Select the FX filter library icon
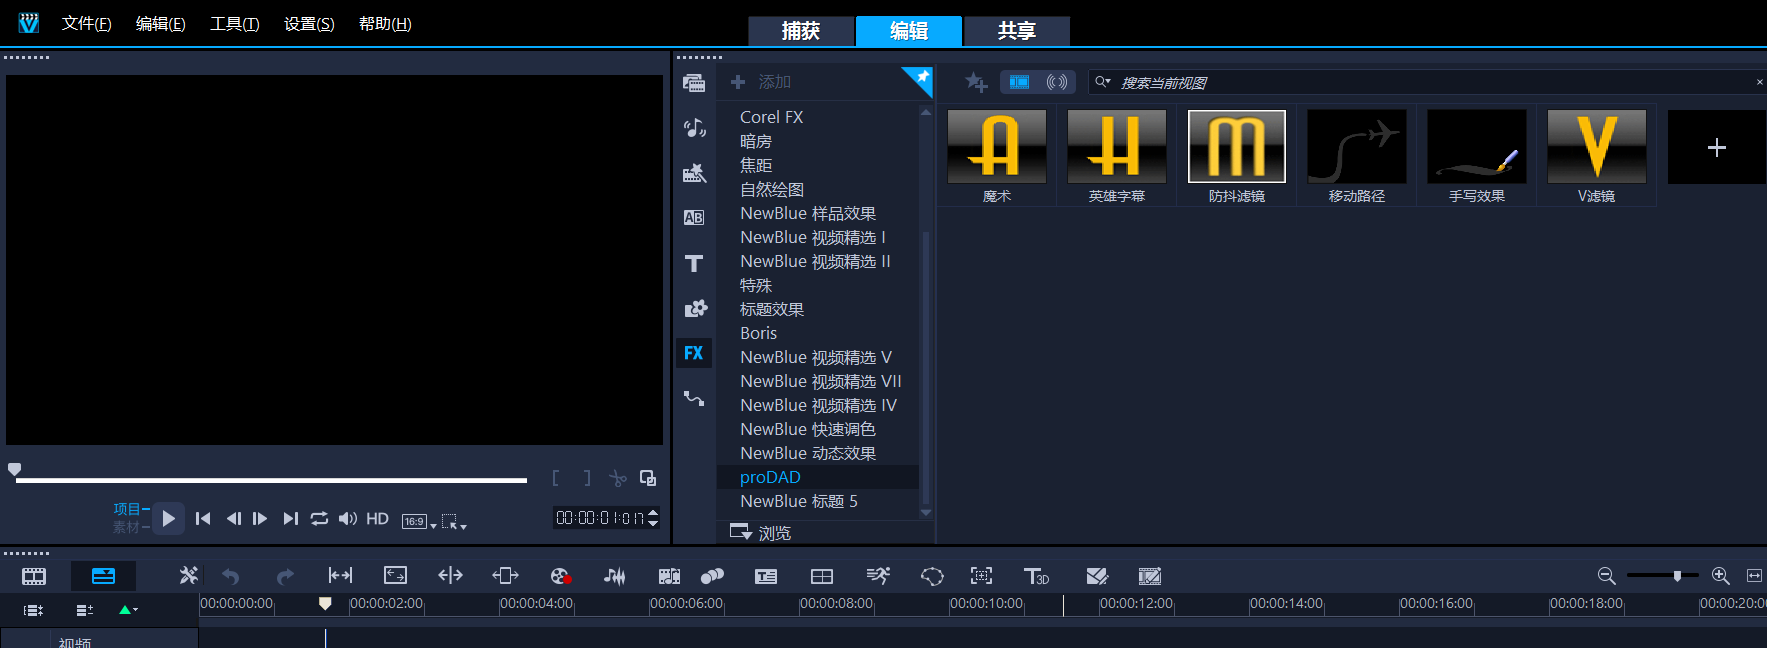Image resolution: width=1767 pixels, height=648 pixels. (694, 353)
